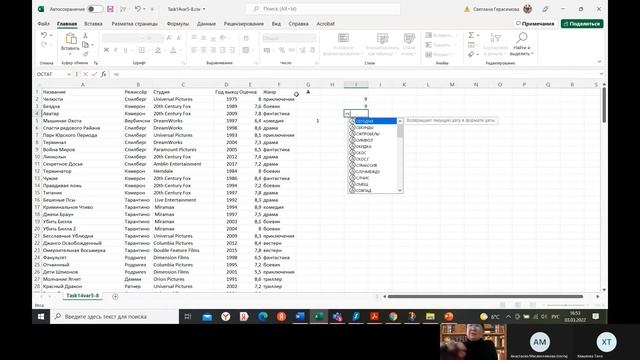Screen dimensions: 640x360
Task: Click the Поделиться share button
Action: (x=582, y=24)
